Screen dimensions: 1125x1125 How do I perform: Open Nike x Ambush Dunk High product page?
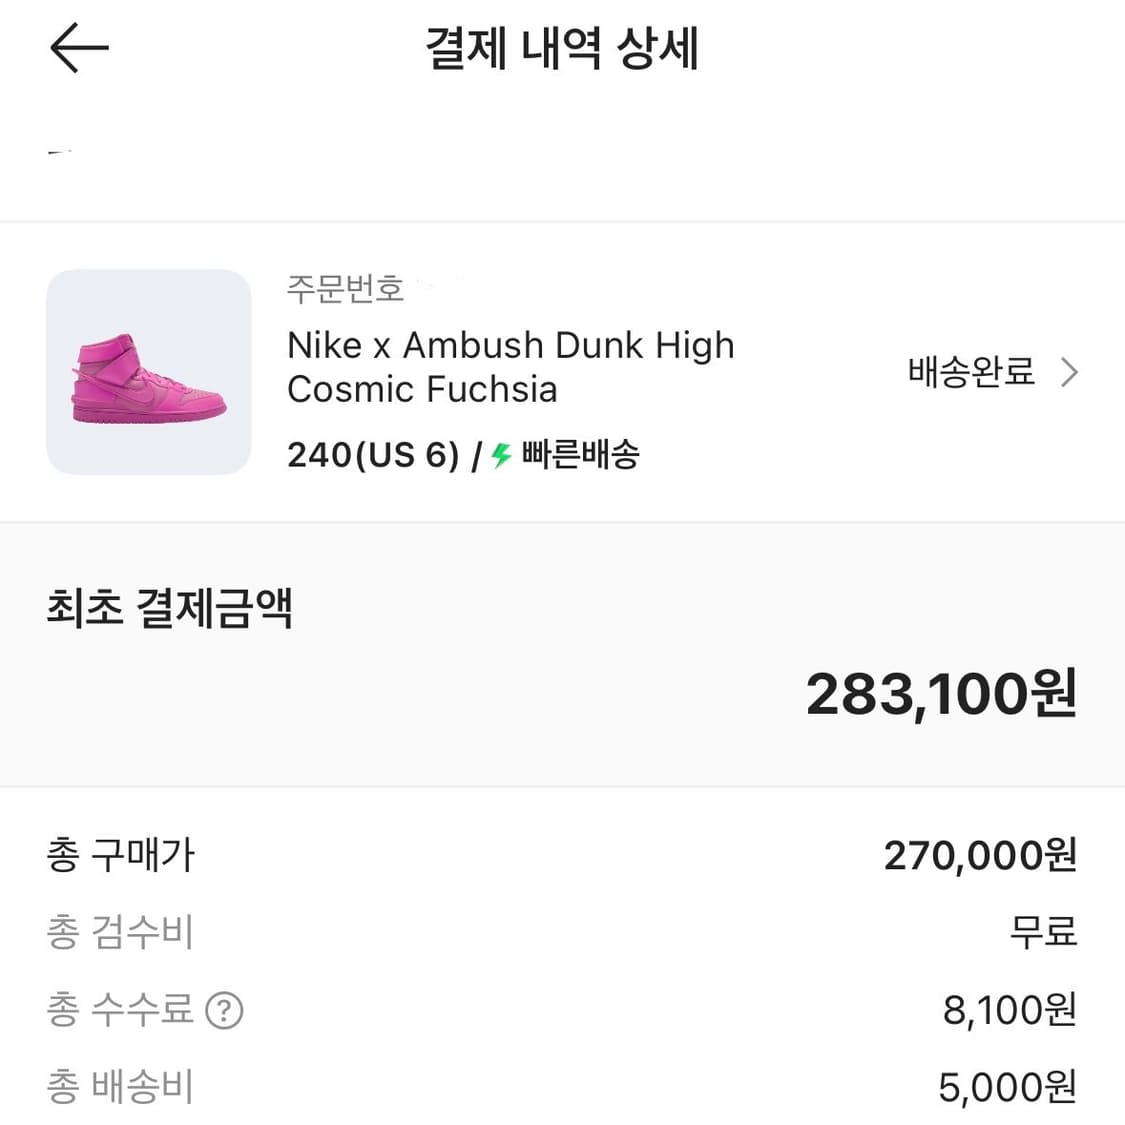point(510,367)
